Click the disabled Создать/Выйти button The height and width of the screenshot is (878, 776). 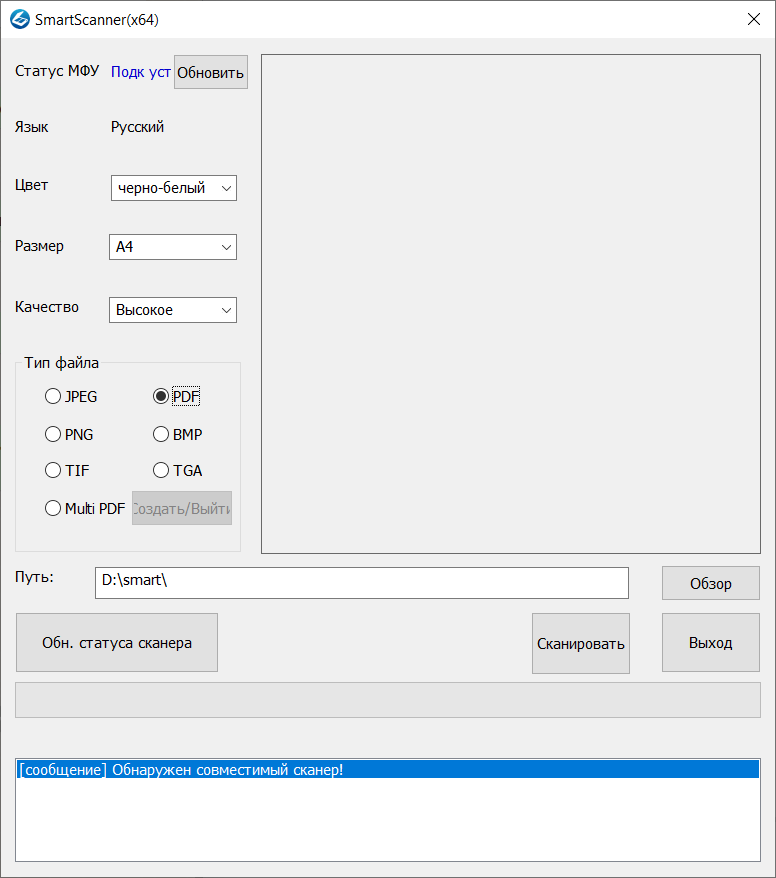[182, 508]
